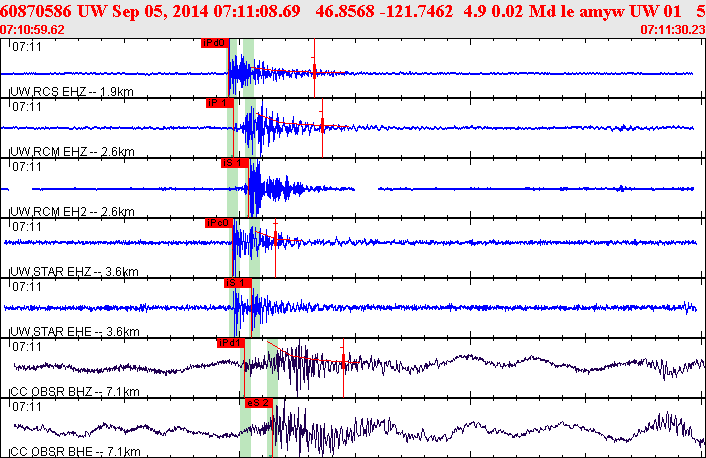Screen dimensions: 706x458
Task: Click the iS 1 pick flag on STAR EHE
Action: pos(238,283)
